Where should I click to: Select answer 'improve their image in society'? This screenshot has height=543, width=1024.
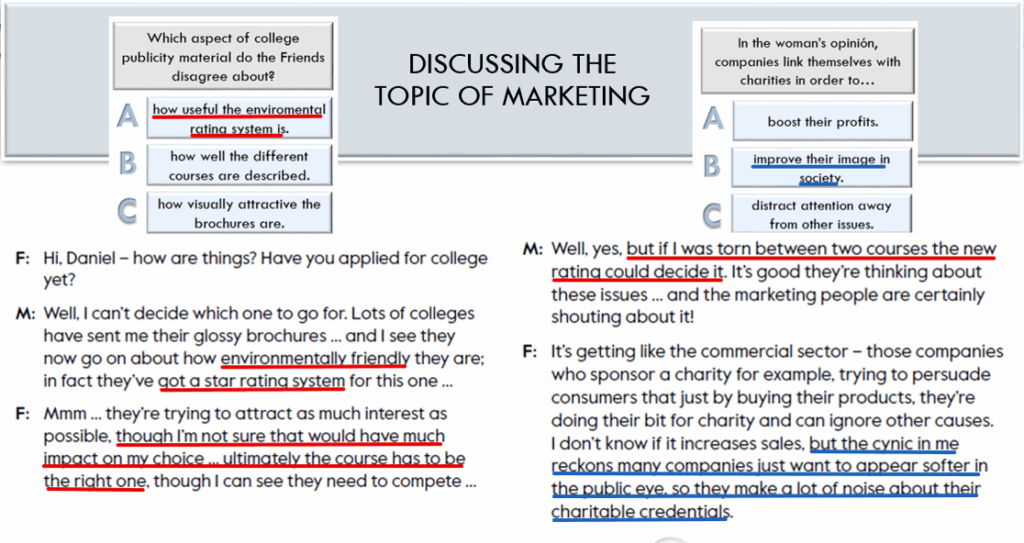[821, 168]
